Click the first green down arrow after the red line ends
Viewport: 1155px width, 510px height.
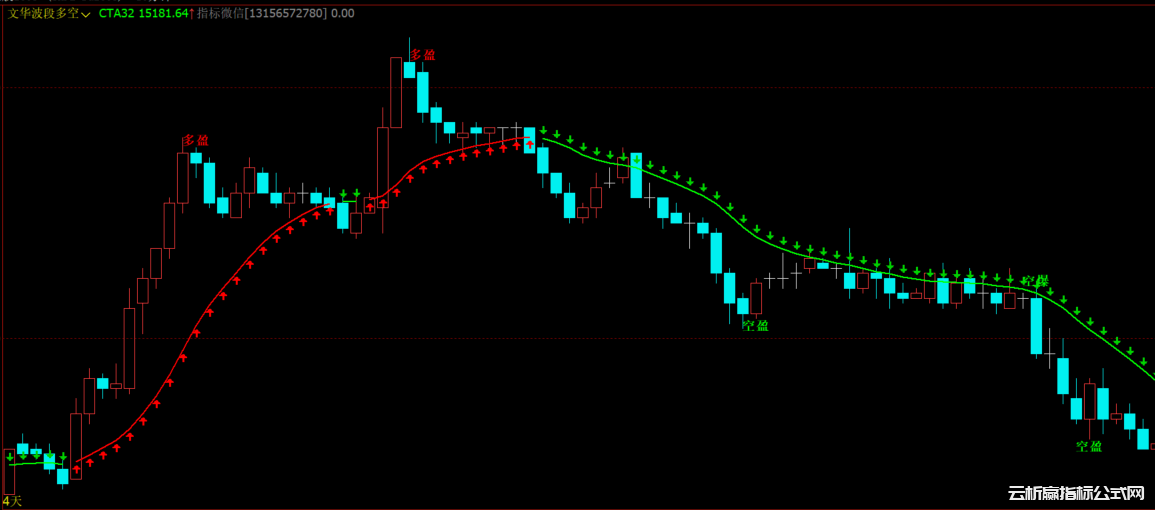tap(543, 130)
